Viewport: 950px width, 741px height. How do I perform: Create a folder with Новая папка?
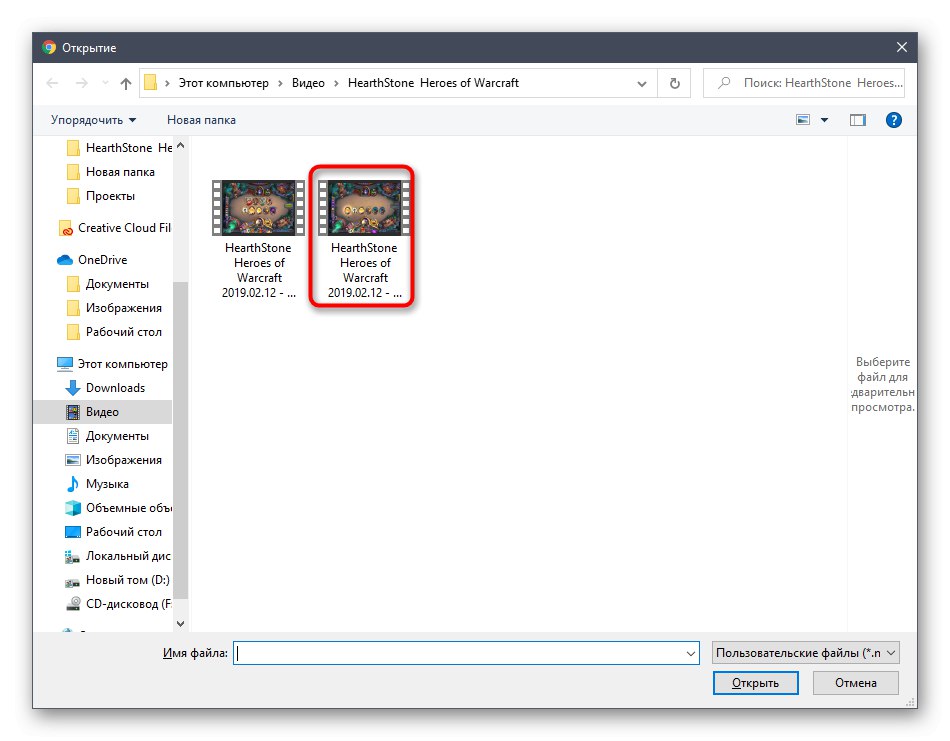[202, 119]
